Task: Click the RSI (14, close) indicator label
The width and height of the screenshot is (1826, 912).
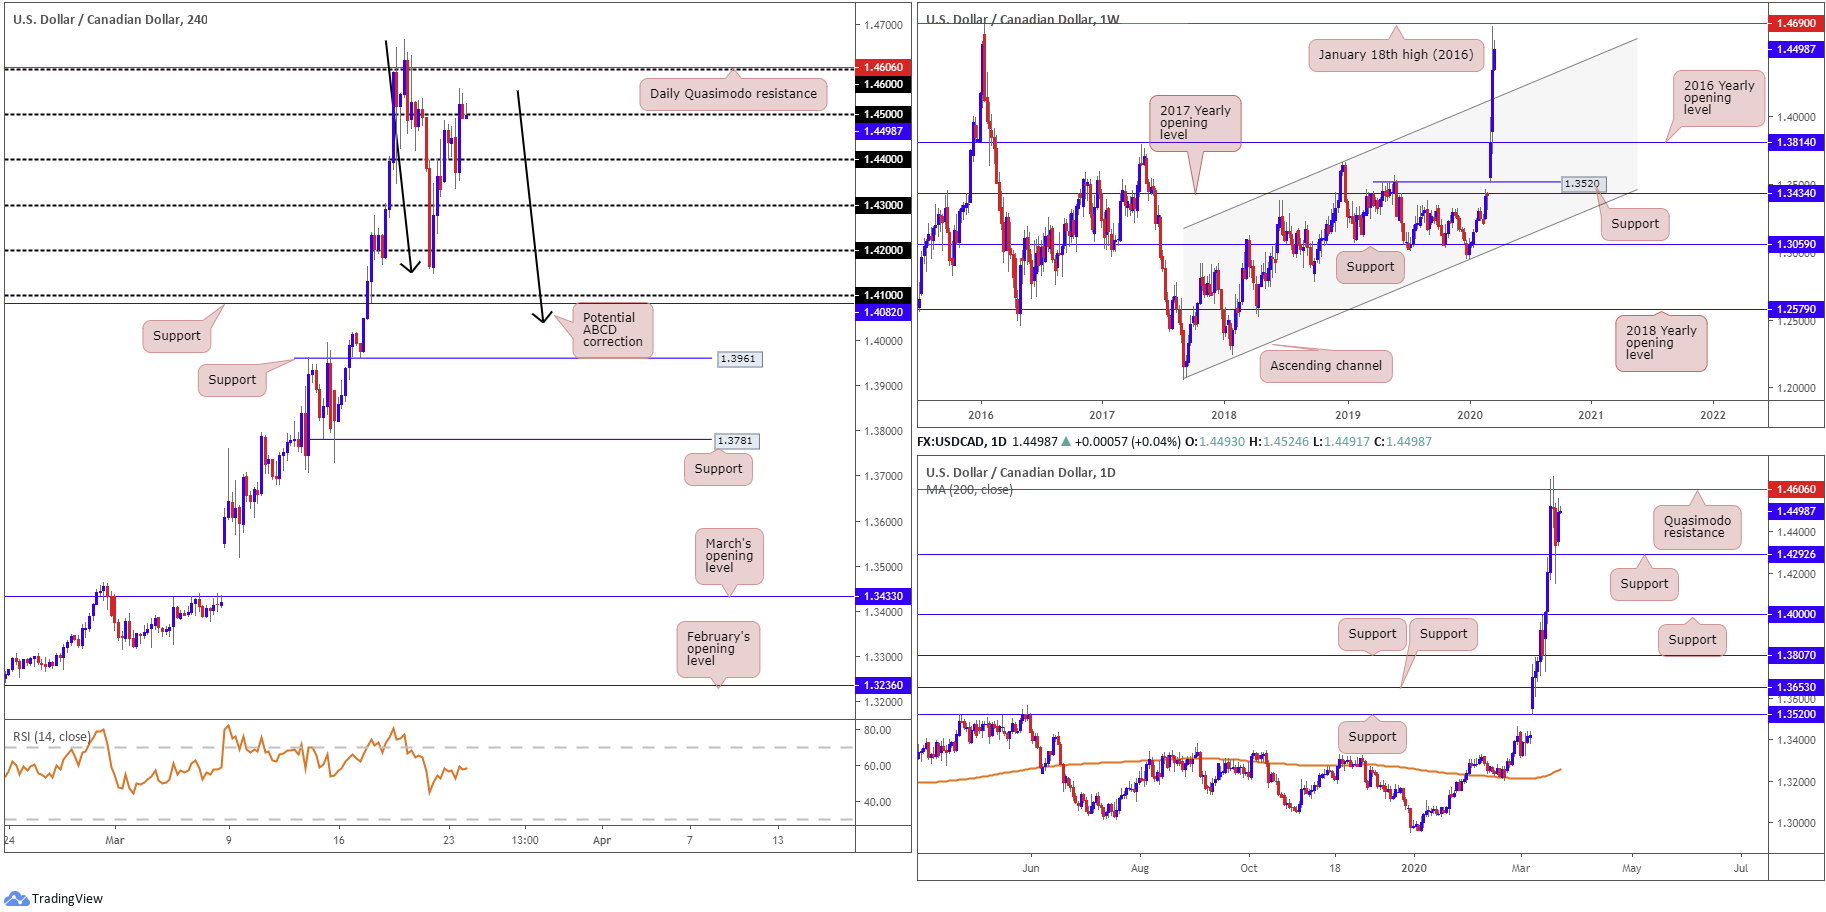Action: coord(51,737)
